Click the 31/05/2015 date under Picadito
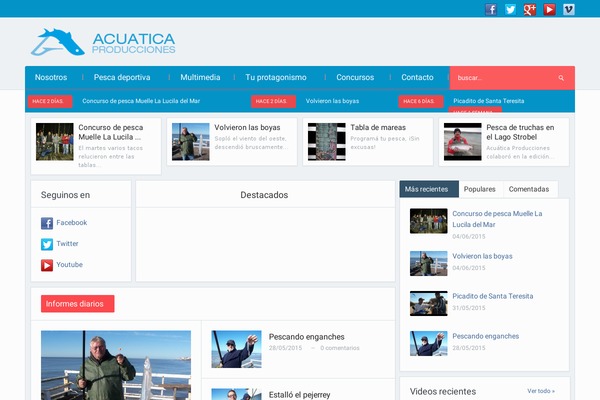 [469, 308]
